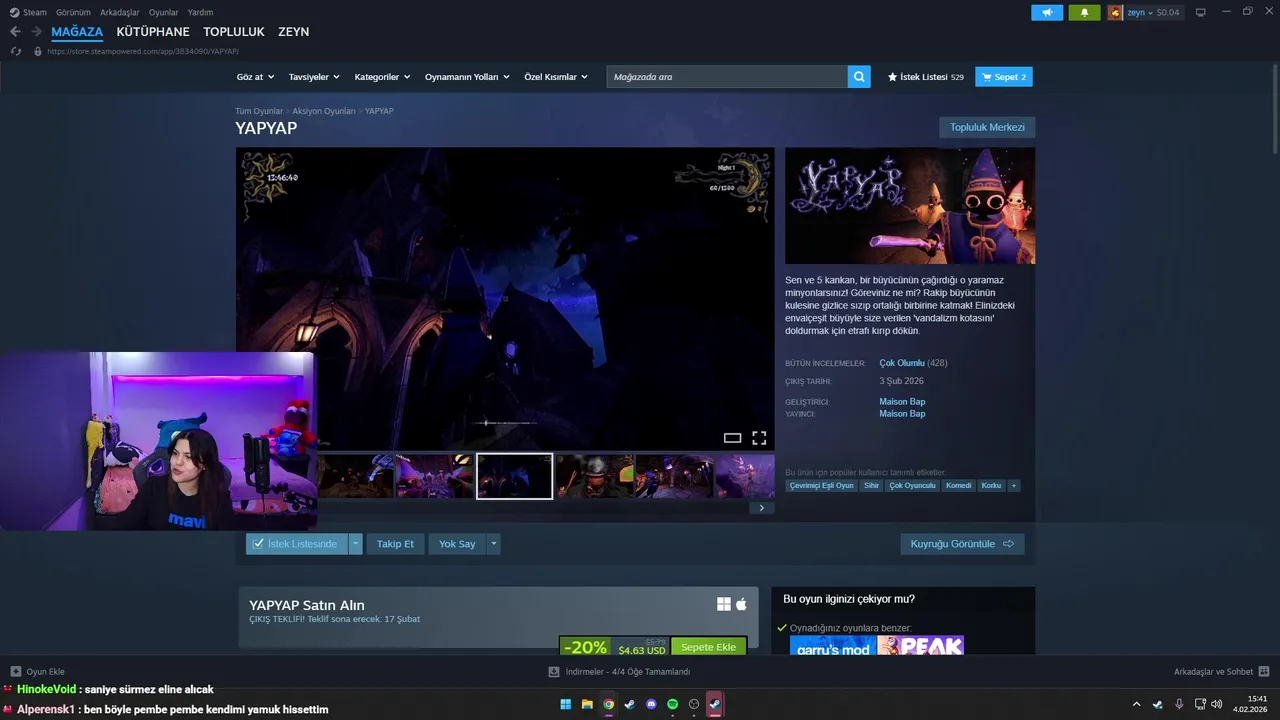
Task: Open Aksiyon Oyunları breadcrumb link
Action: click(x=324, y=111)
